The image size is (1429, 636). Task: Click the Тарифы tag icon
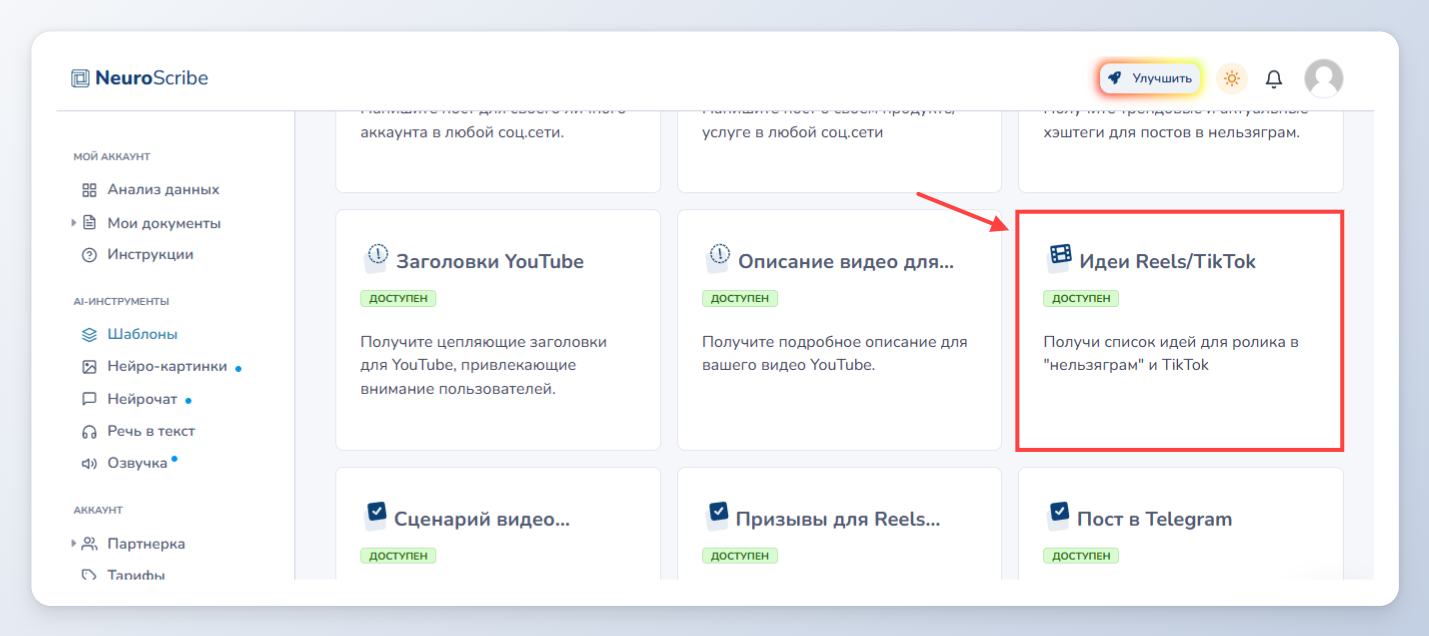(89, 575)
